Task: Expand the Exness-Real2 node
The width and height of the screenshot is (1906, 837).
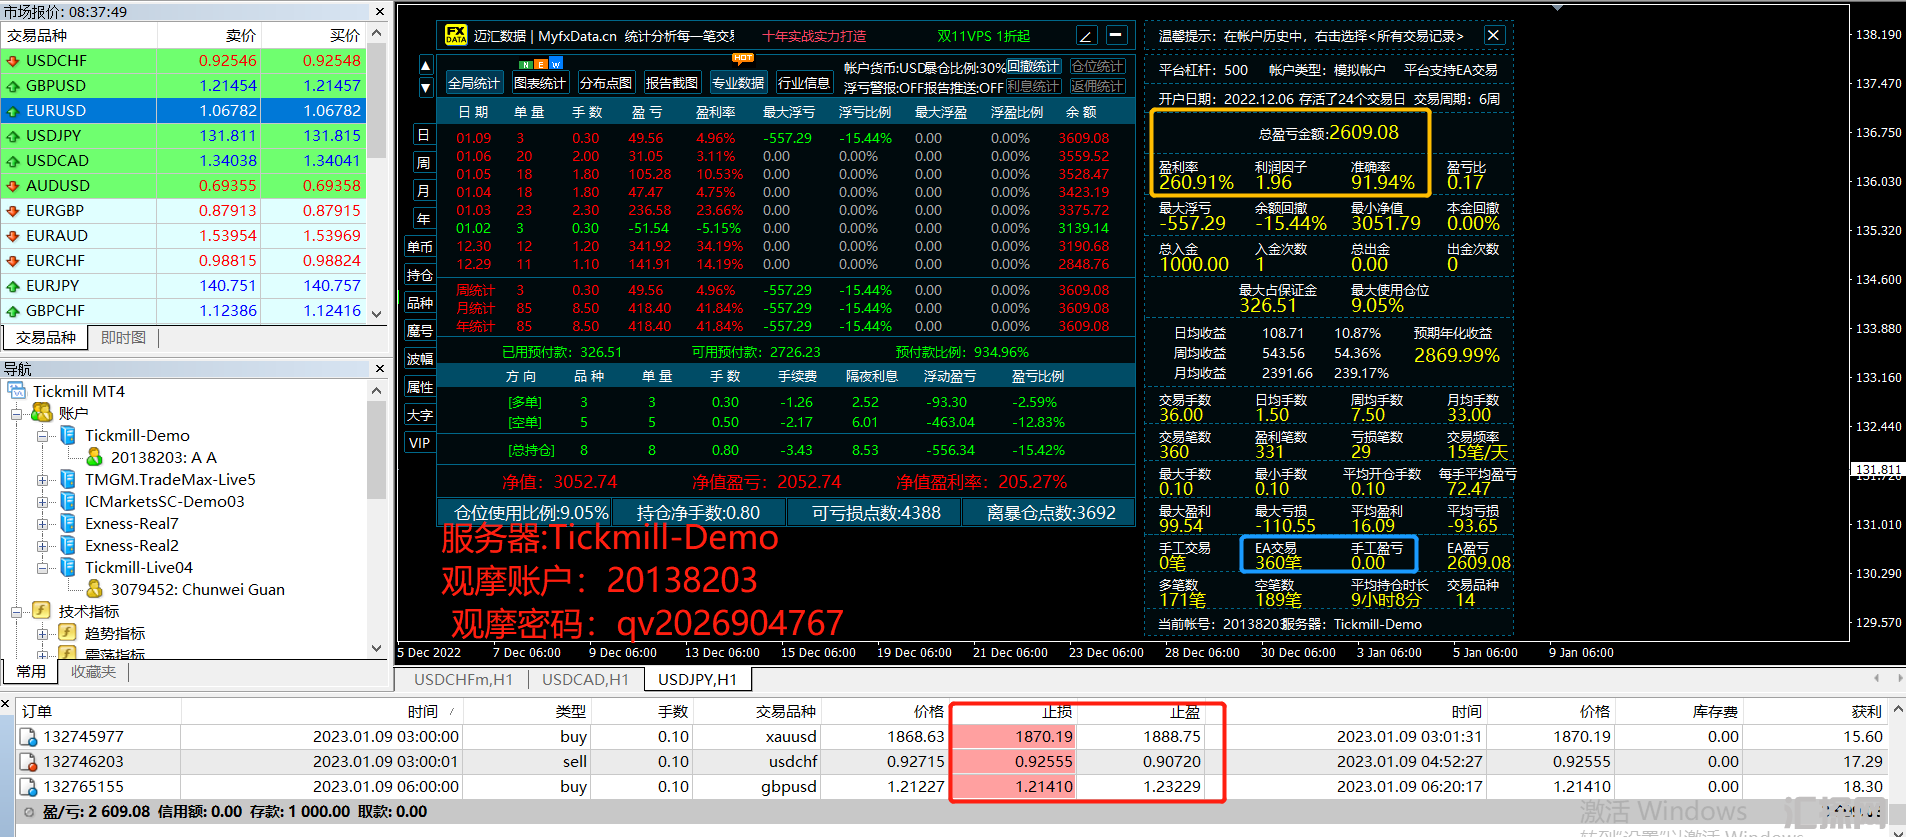Action: 42,545
